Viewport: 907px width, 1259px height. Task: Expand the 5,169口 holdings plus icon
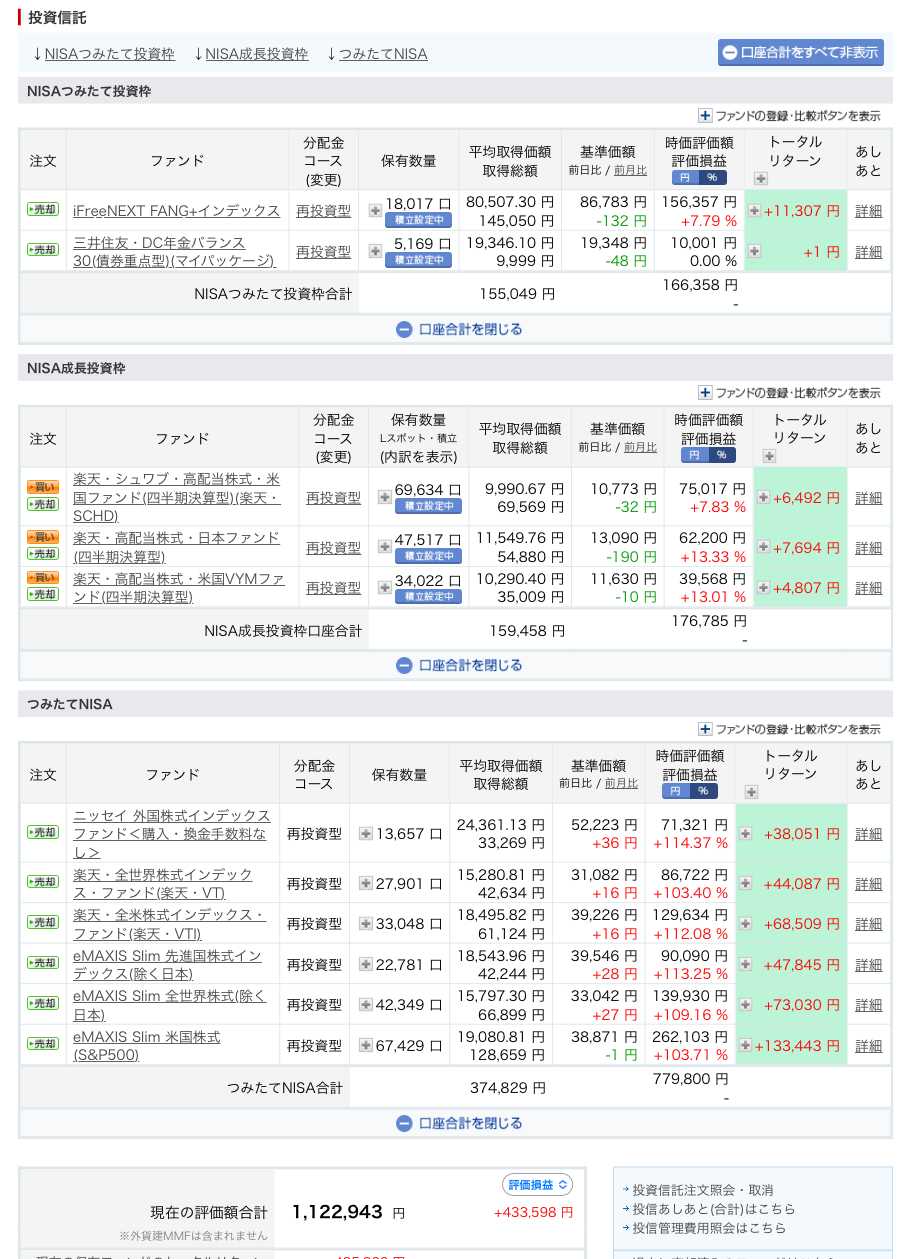[x=375, y=250]
